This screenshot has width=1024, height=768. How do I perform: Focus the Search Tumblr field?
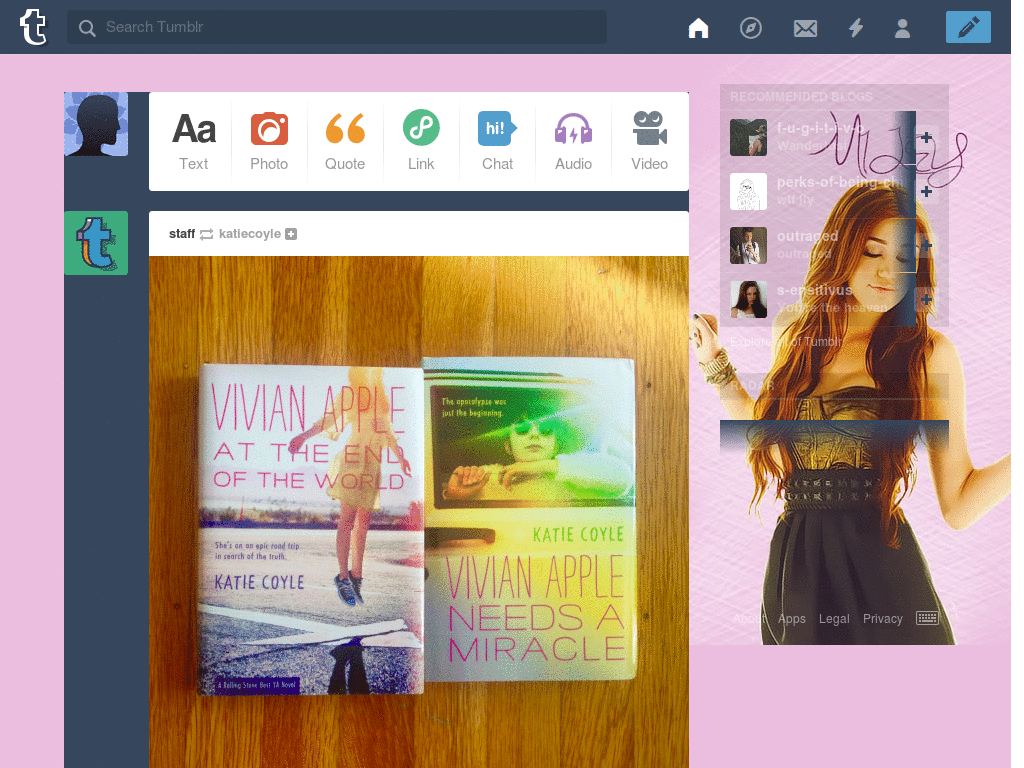pos(337,27)
